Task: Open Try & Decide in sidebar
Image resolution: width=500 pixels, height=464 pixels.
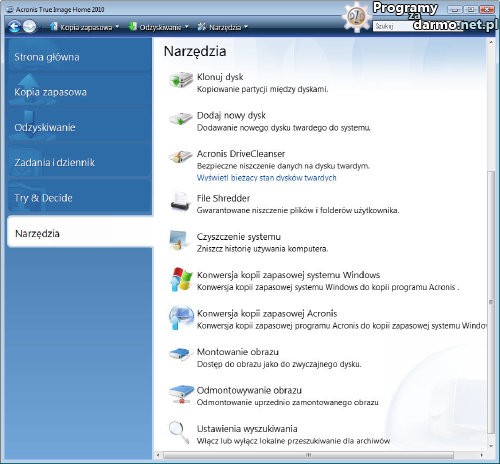Action: [x=79, y=197]
